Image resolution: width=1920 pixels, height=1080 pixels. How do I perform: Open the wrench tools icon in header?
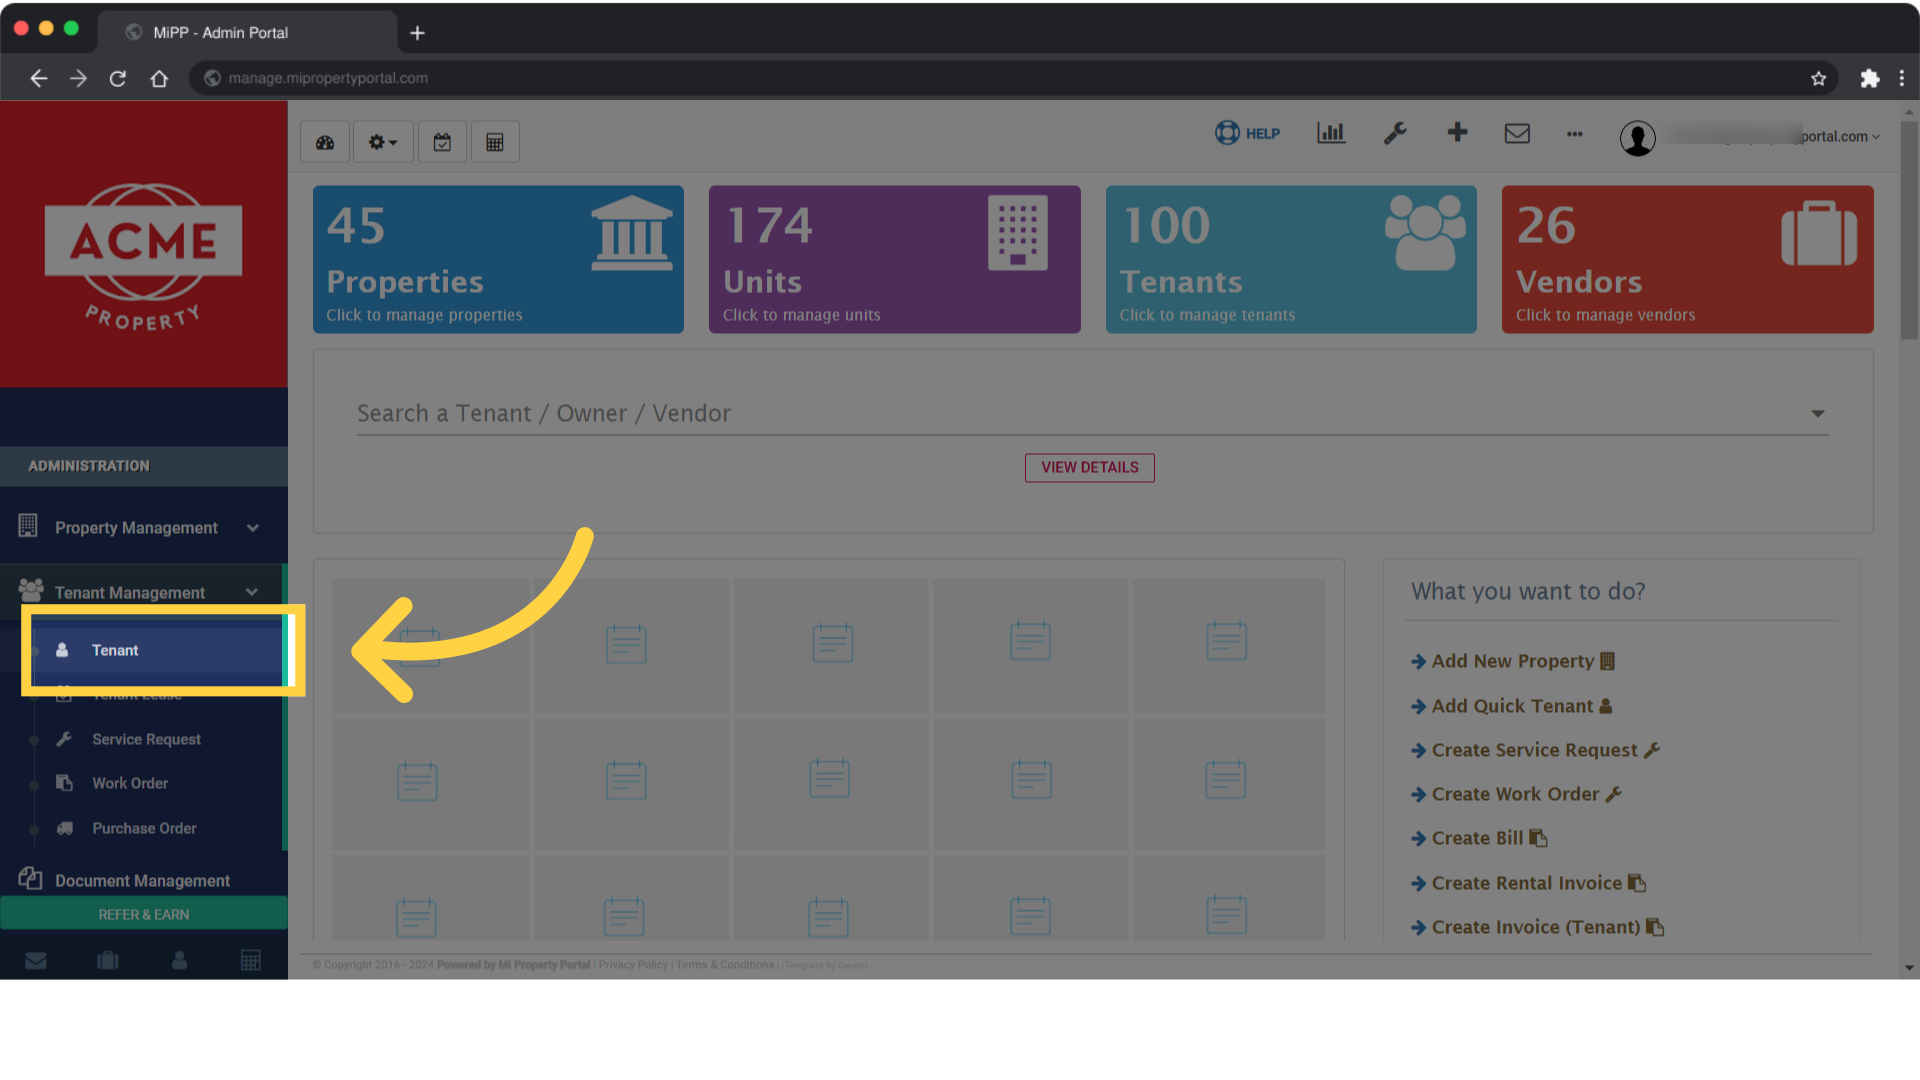1395,132
